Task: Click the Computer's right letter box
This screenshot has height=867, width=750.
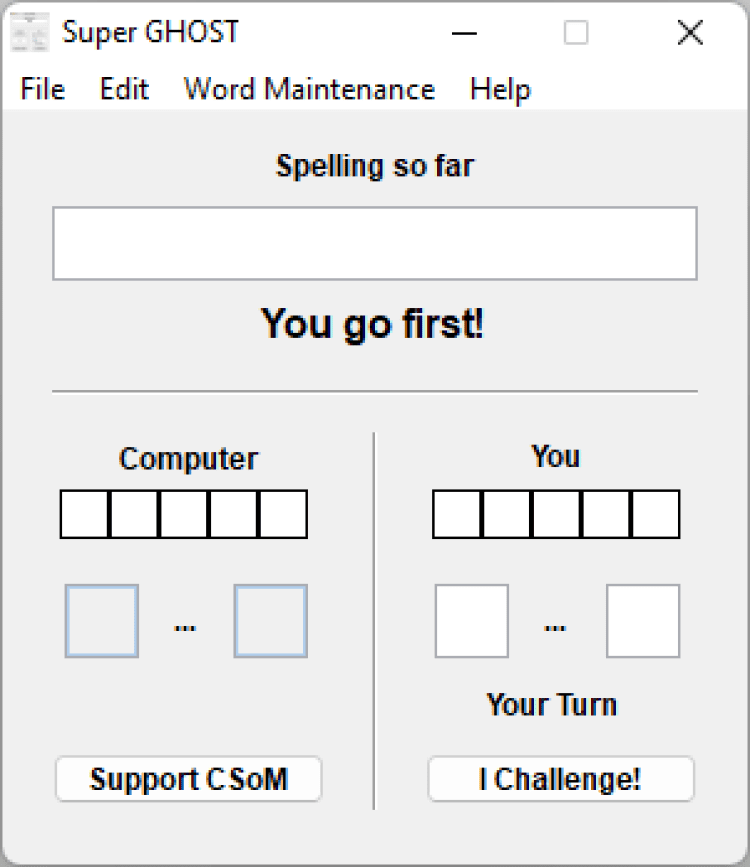Action: point(271,621)
